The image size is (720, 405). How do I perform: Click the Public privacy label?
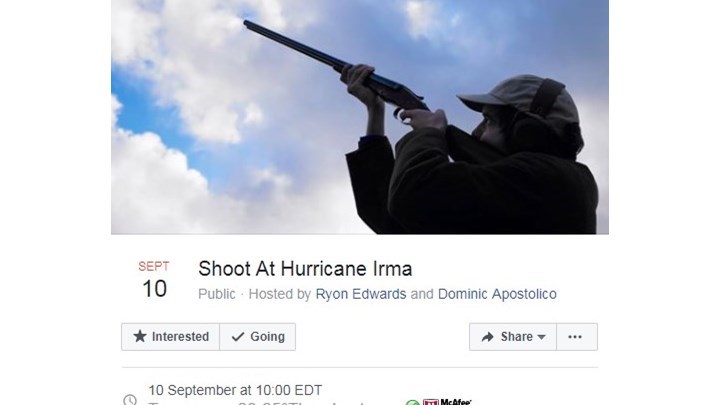pos(217,294)
